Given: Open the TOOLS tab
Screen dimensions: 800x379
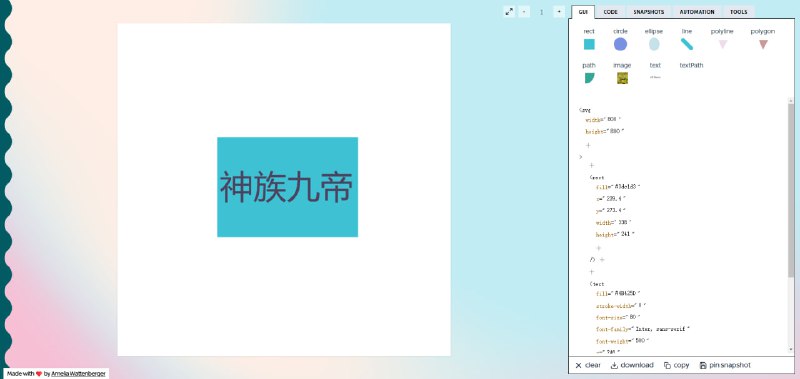Looking at the screenshot, I should click(x=738, y=12).
